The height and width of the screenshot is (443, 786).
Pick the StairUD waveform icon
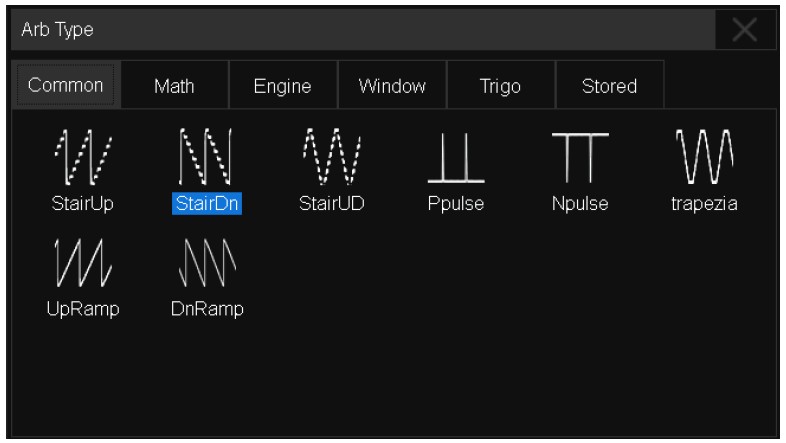[332, 158]
